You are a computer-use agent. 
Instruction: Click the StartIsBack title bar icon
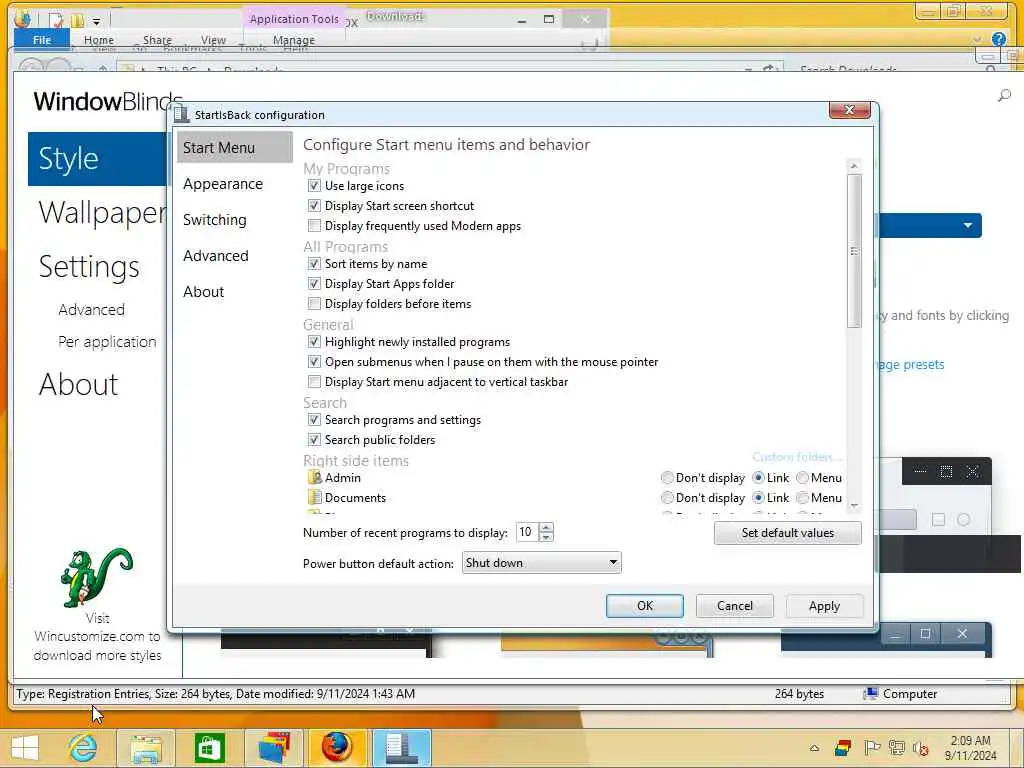click(x=181, y=114)
